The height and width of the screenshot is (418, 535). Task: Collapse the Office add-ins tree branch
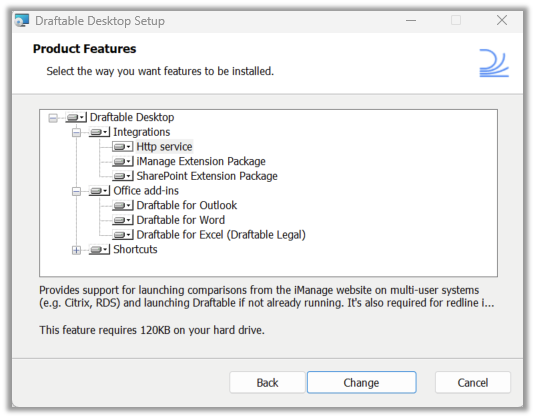(x=76, y=191)
